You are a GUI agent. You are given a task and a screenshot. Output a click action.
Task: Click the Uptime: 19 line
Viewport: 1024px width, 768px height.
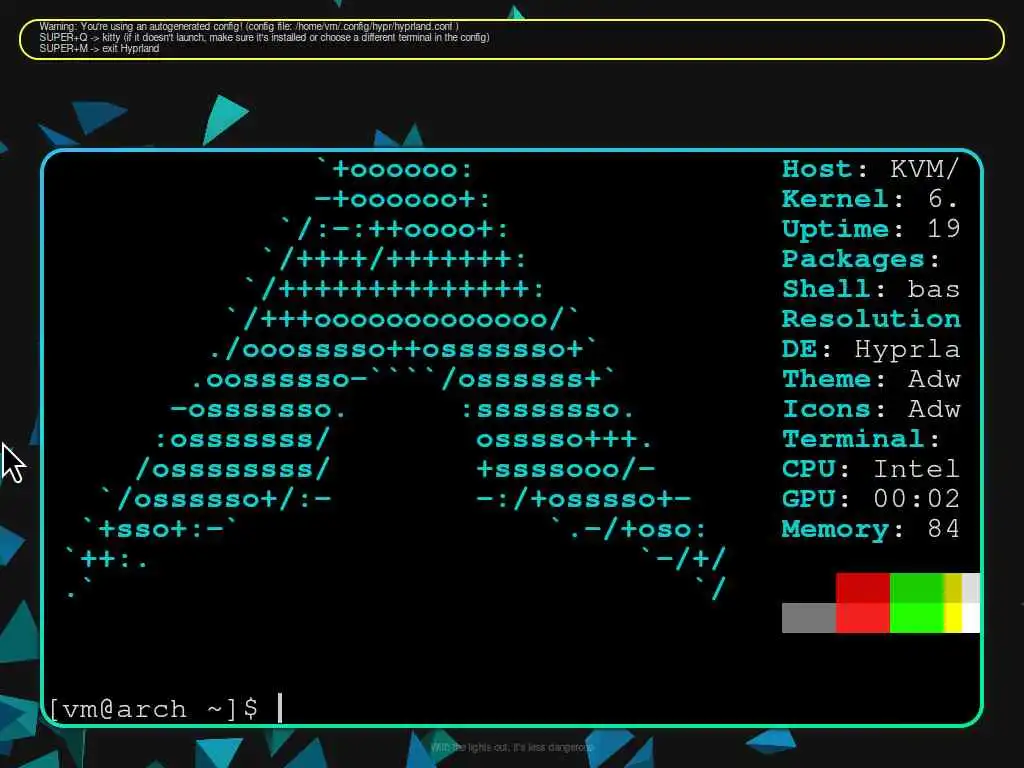[871, 229]
